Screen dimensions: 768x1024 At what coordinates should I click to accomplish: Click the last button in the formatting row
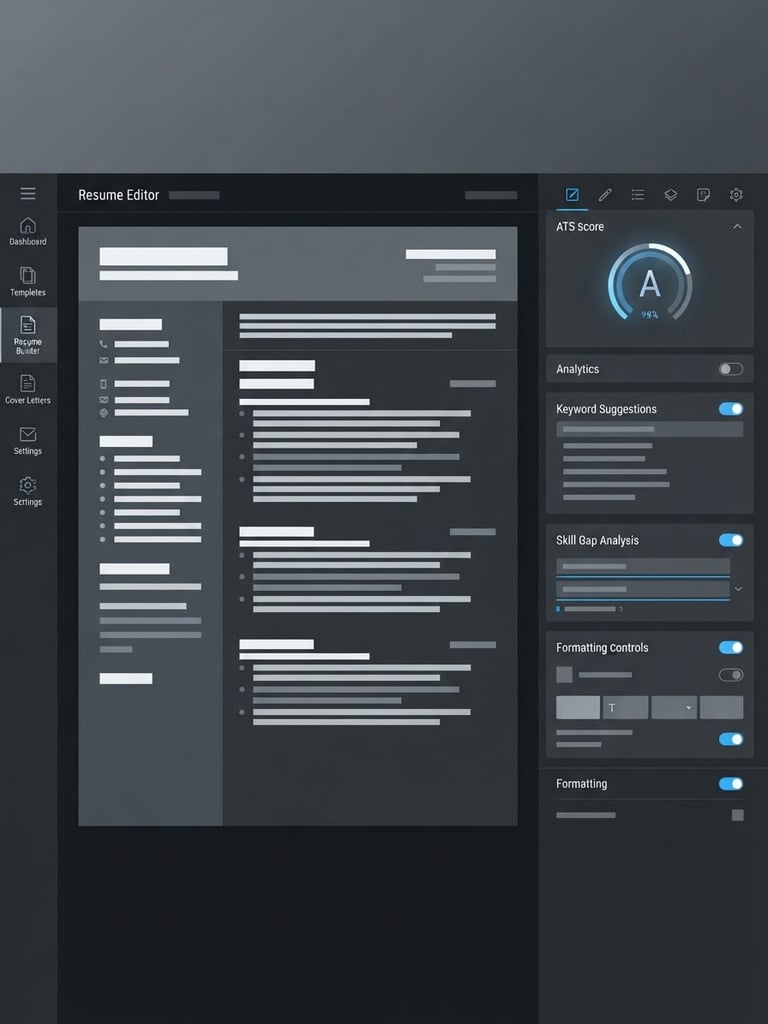tap(722, 707)
